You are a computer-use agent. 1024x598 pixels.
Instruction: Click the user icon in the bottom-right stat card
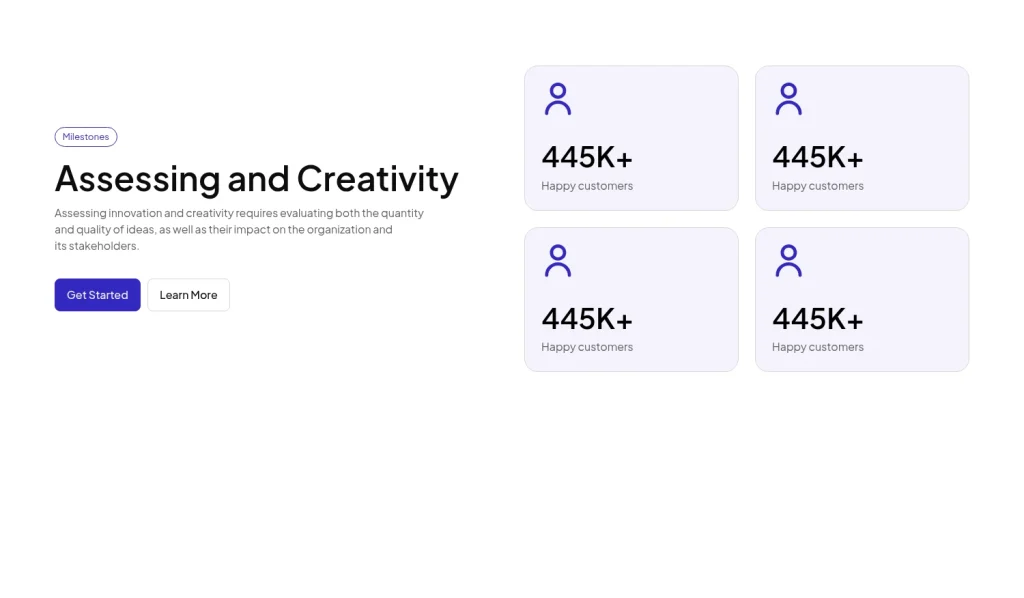click(788, 260)
